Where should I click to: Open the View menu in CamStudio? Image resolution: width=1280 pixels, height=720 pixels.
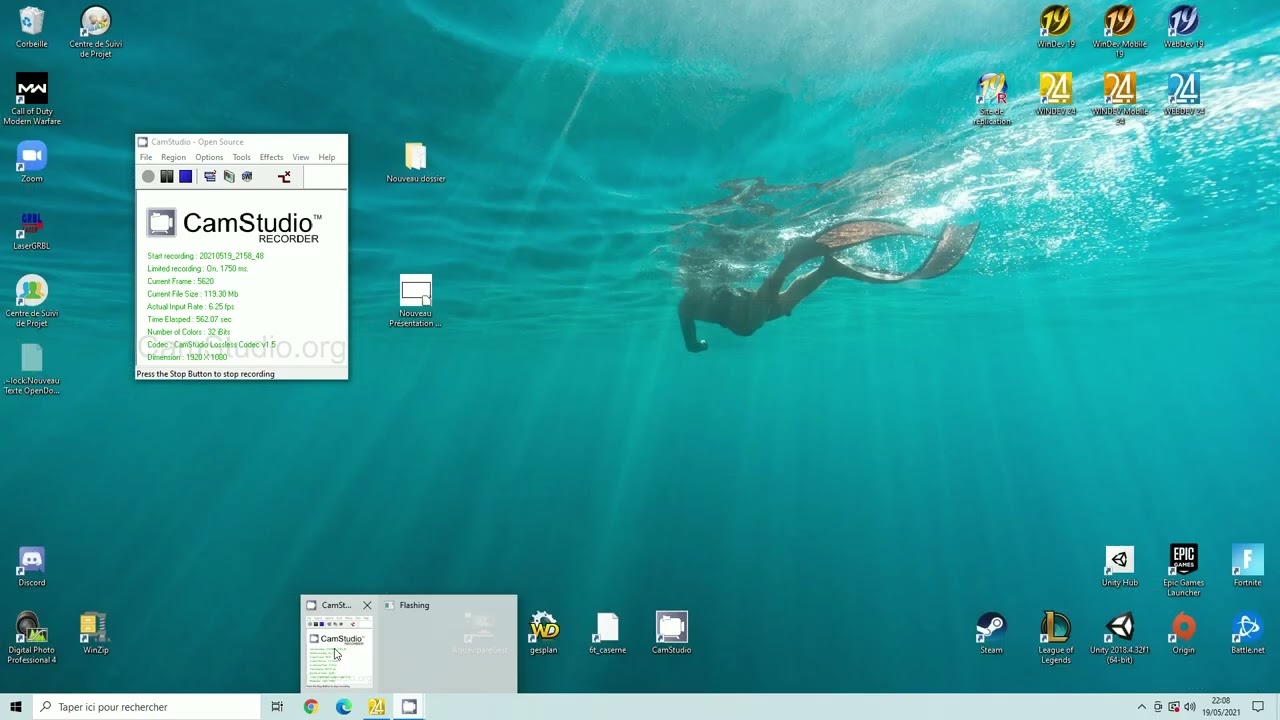tap(300, 157)
